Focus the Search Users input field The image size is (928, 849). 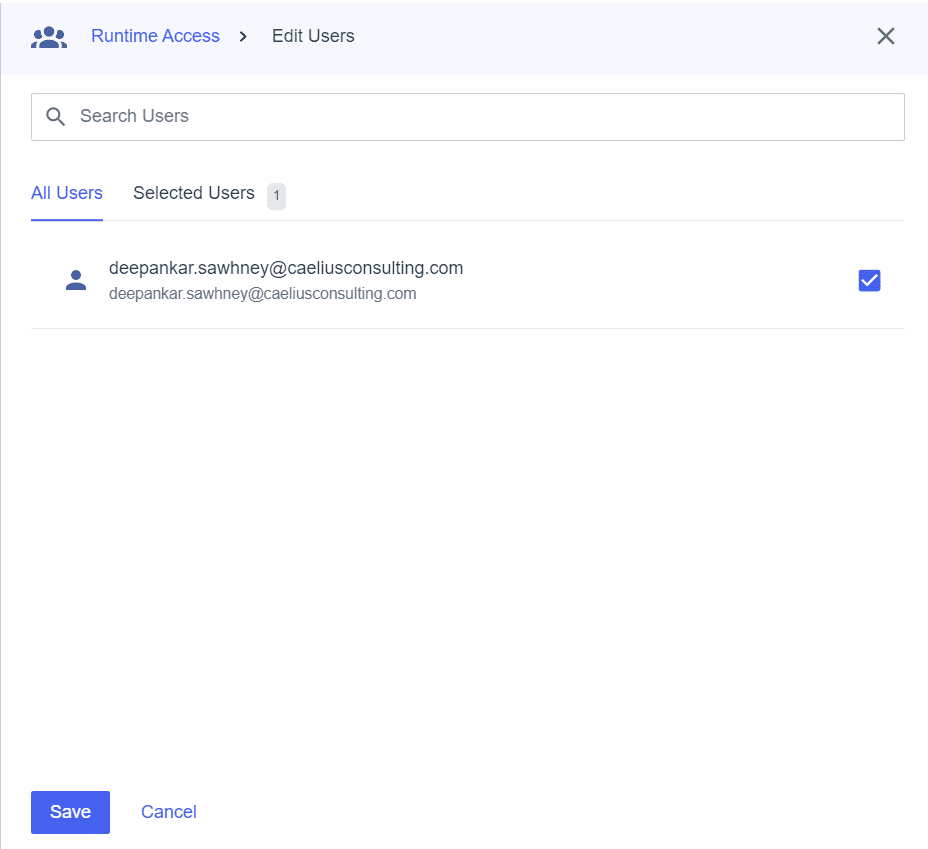pos(468,117)
